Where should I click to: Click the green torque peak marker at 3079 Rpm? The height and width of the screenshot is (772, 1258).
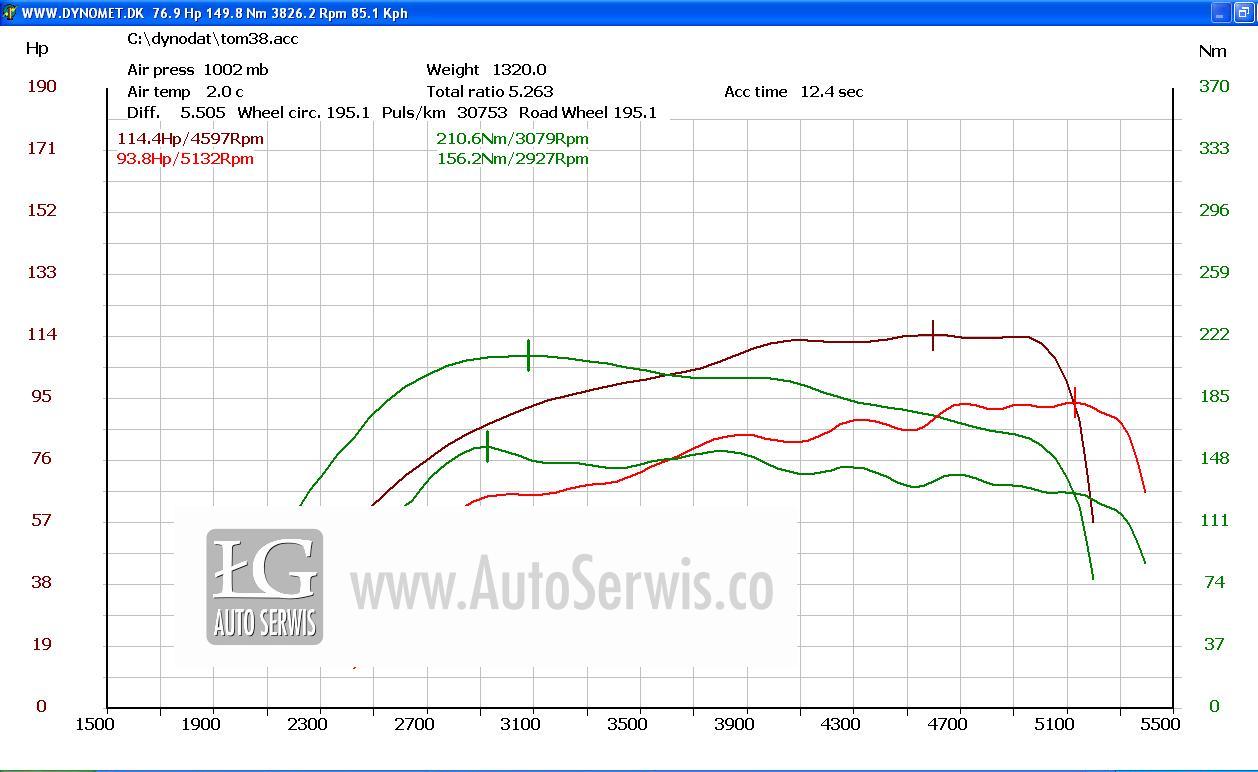point(529,355)
